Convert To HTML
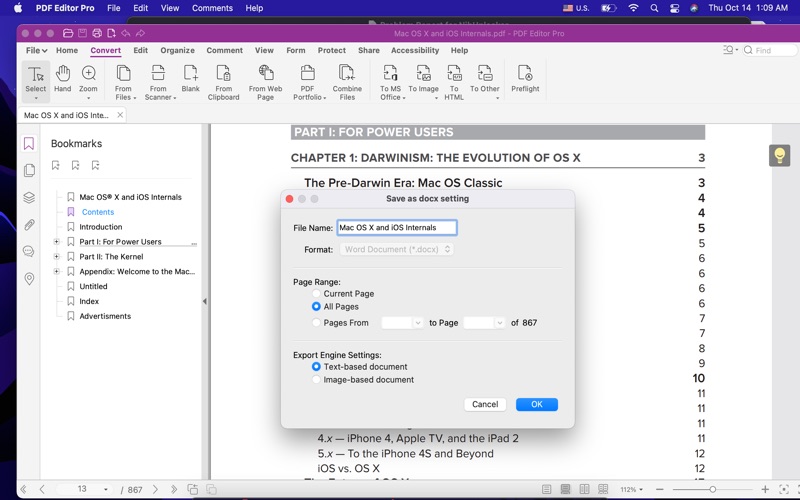Viewport: 800px width, 500px height. 454,82
